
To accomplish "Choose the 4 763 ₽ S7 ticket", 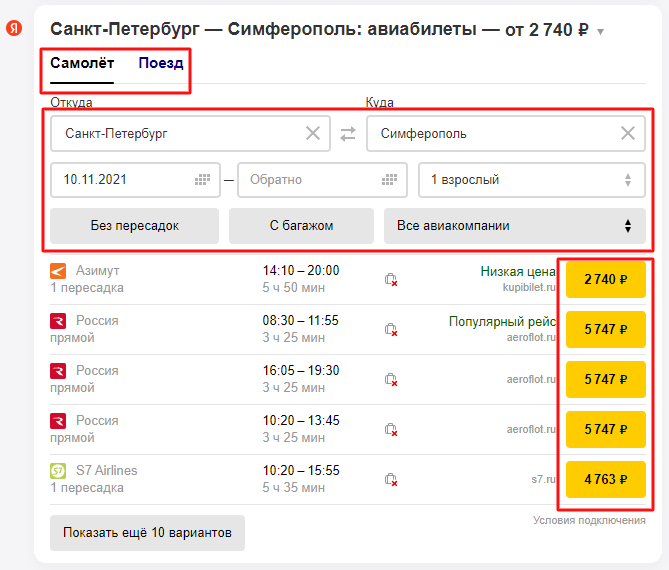I will 605,479.
